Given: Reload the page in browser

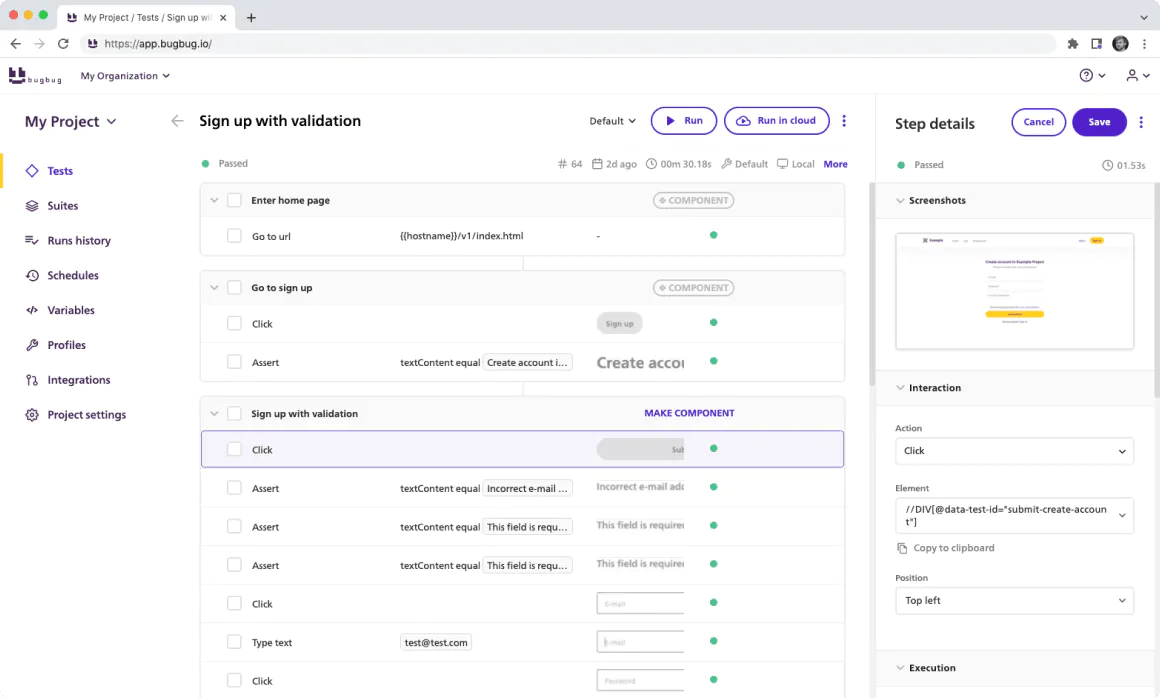Looking at the screenshot, I should pos(64,44).
